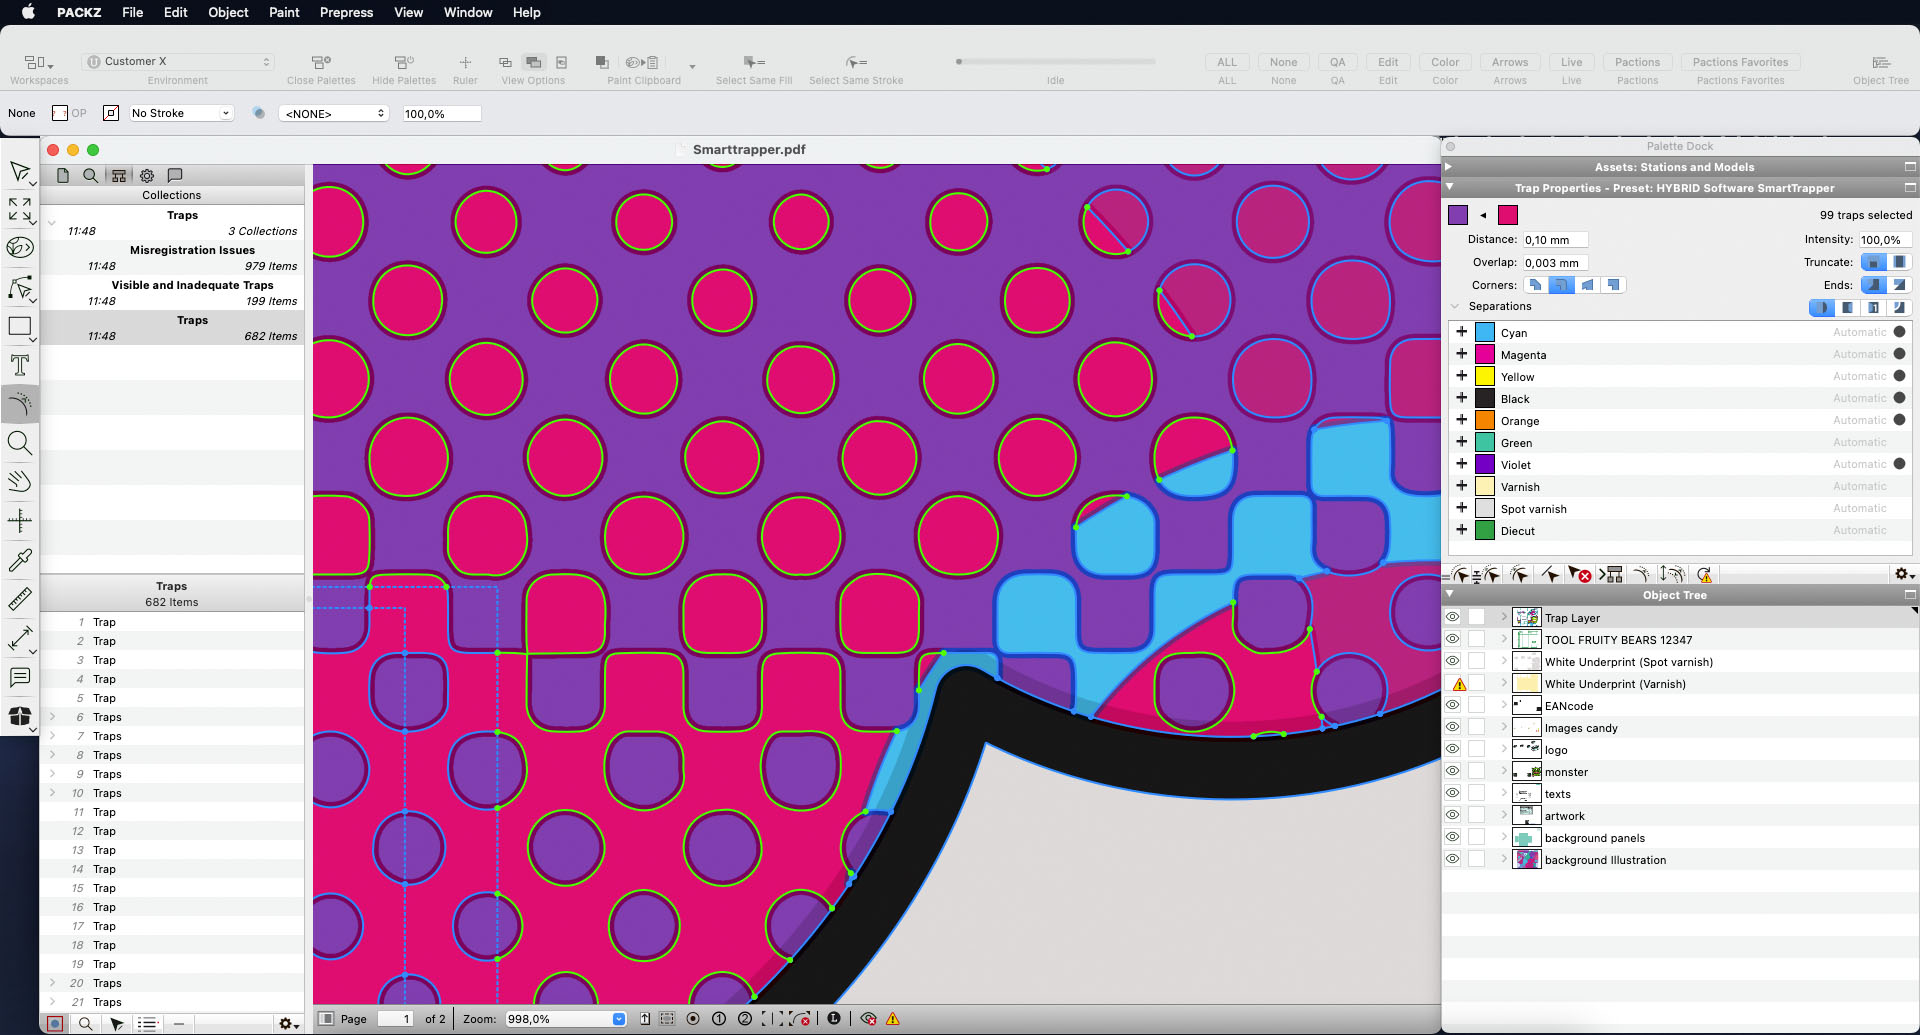Expand the Traps item number 6
This screenshot has height=1035, width=1920.
pyautogui.click(x=53, y=717)
